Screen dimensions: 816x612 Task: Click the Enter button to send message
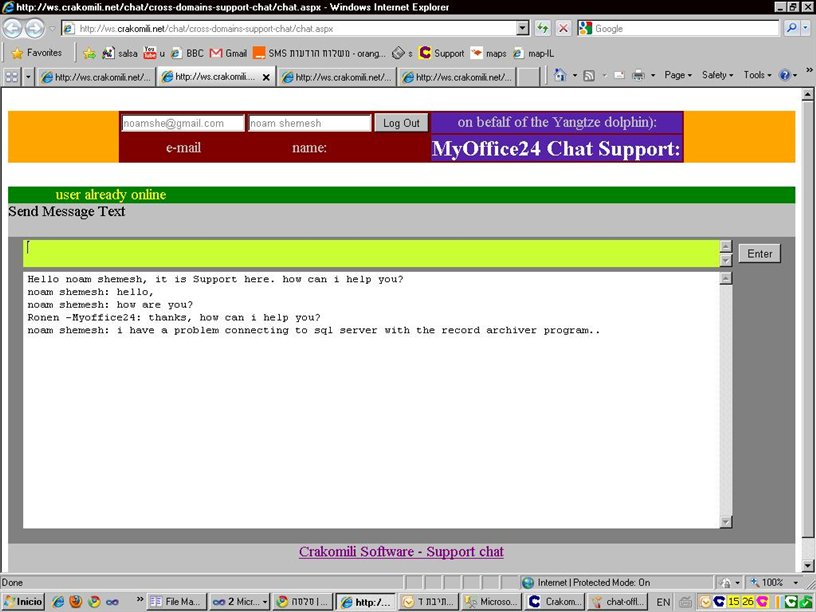760,253
